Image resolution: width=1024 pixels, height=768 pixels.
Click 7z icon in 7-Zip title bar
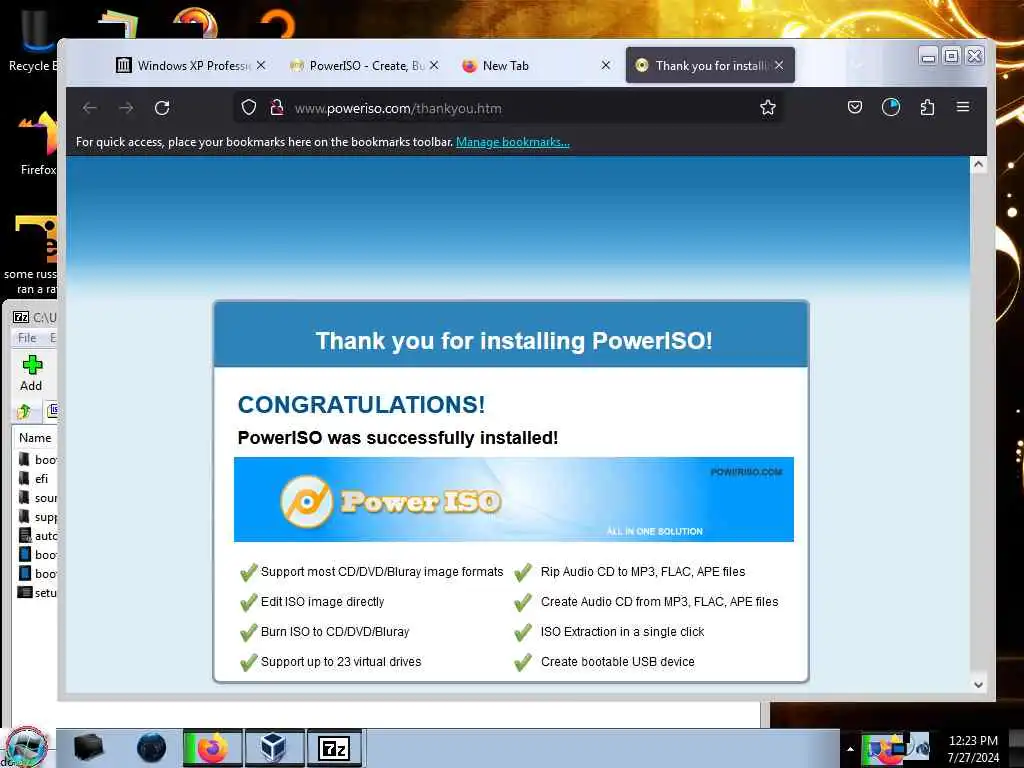22,317
